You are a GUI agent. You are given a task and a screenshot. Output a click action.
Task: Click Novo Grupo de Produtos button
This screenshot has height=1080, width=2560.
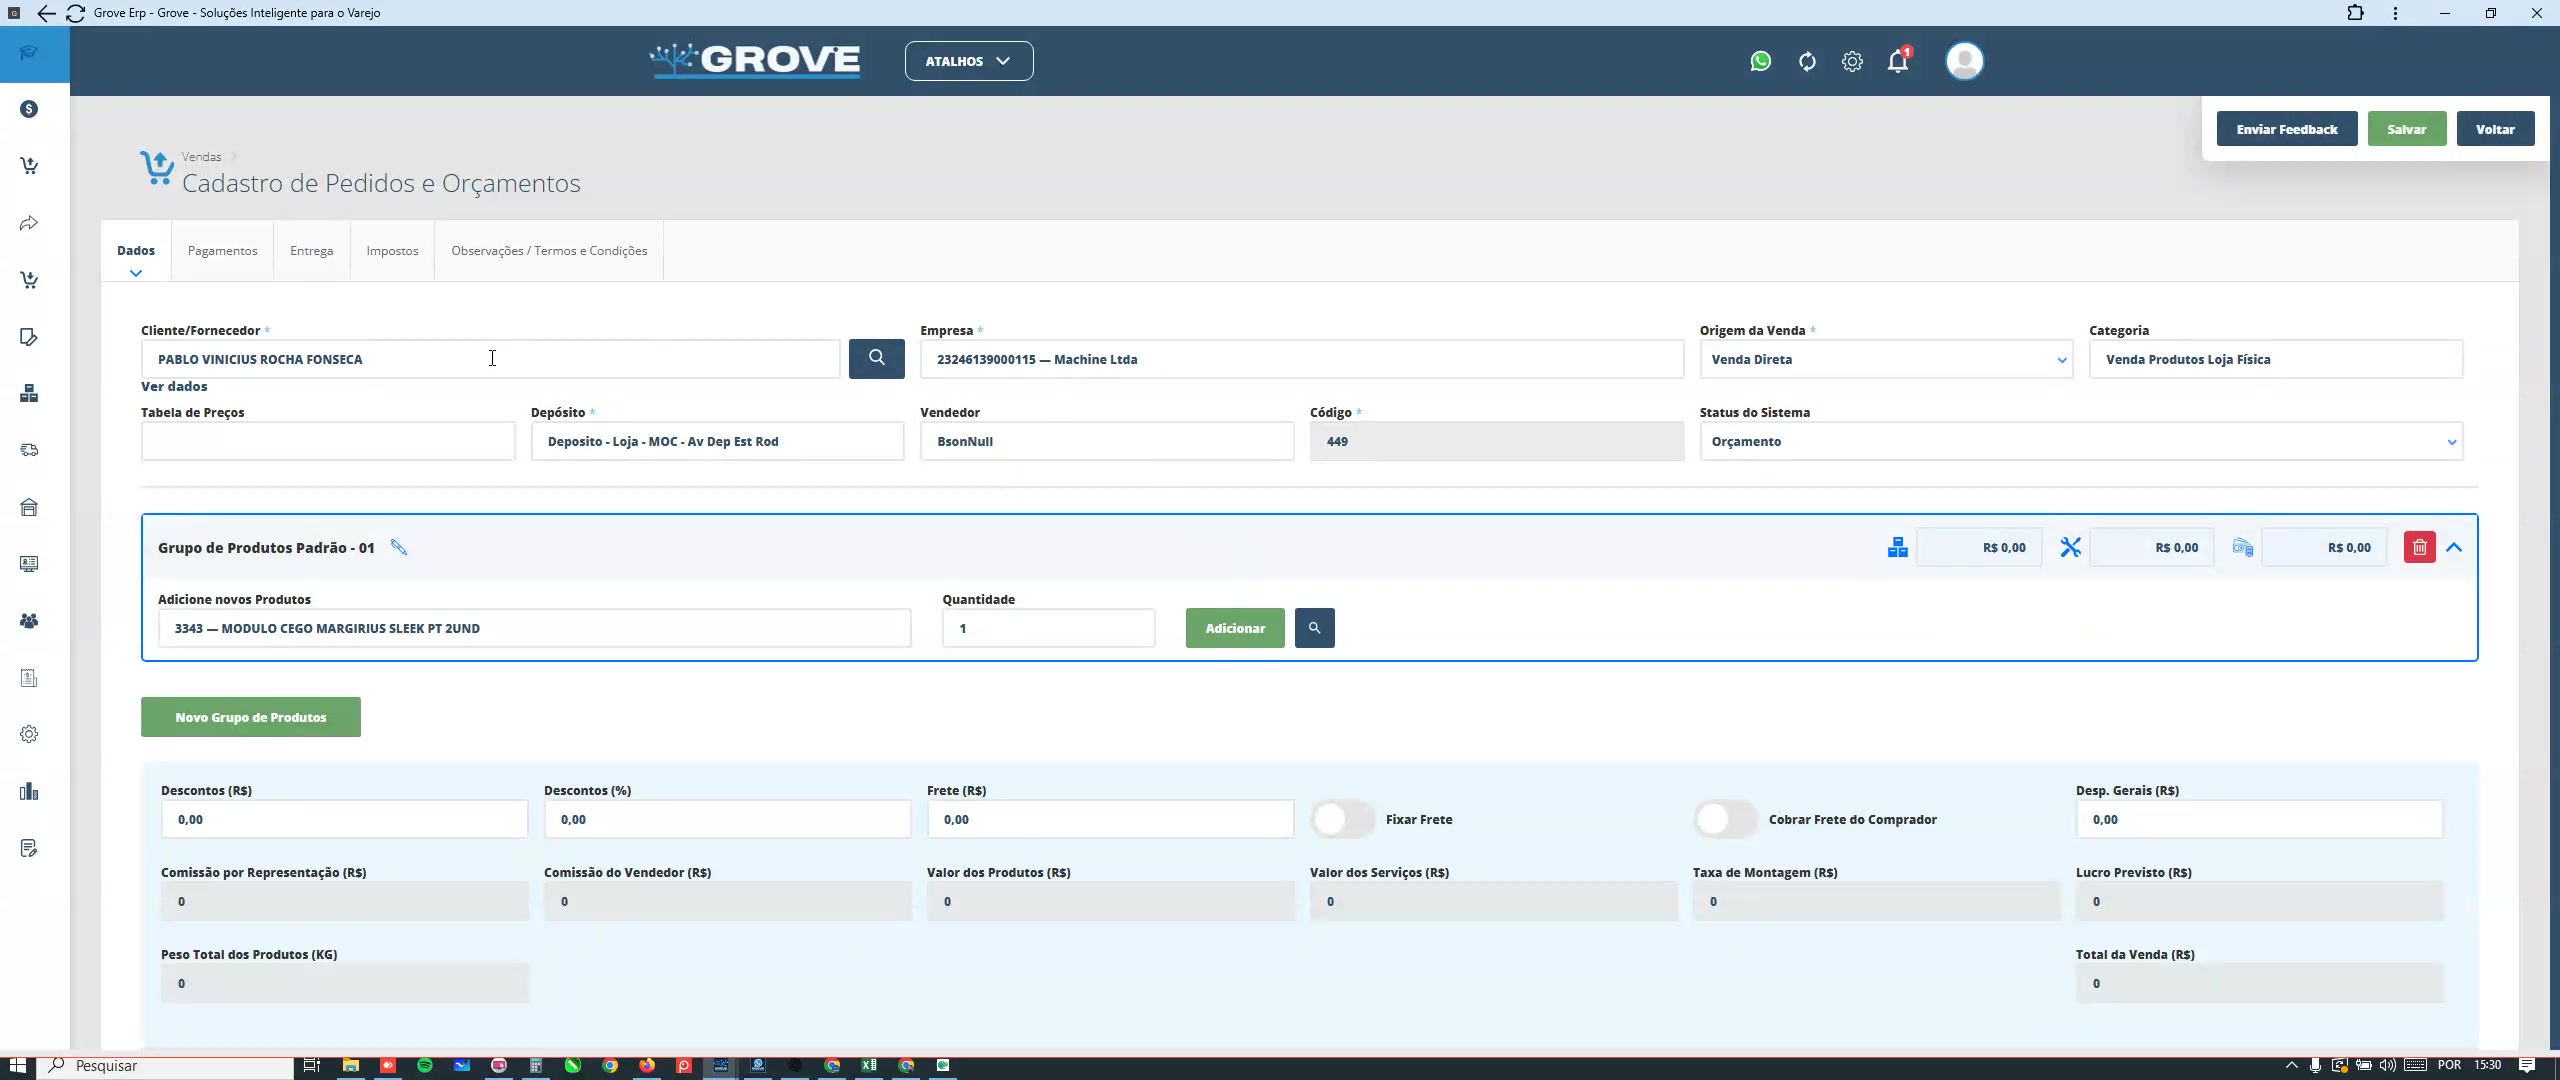[250, 717]
